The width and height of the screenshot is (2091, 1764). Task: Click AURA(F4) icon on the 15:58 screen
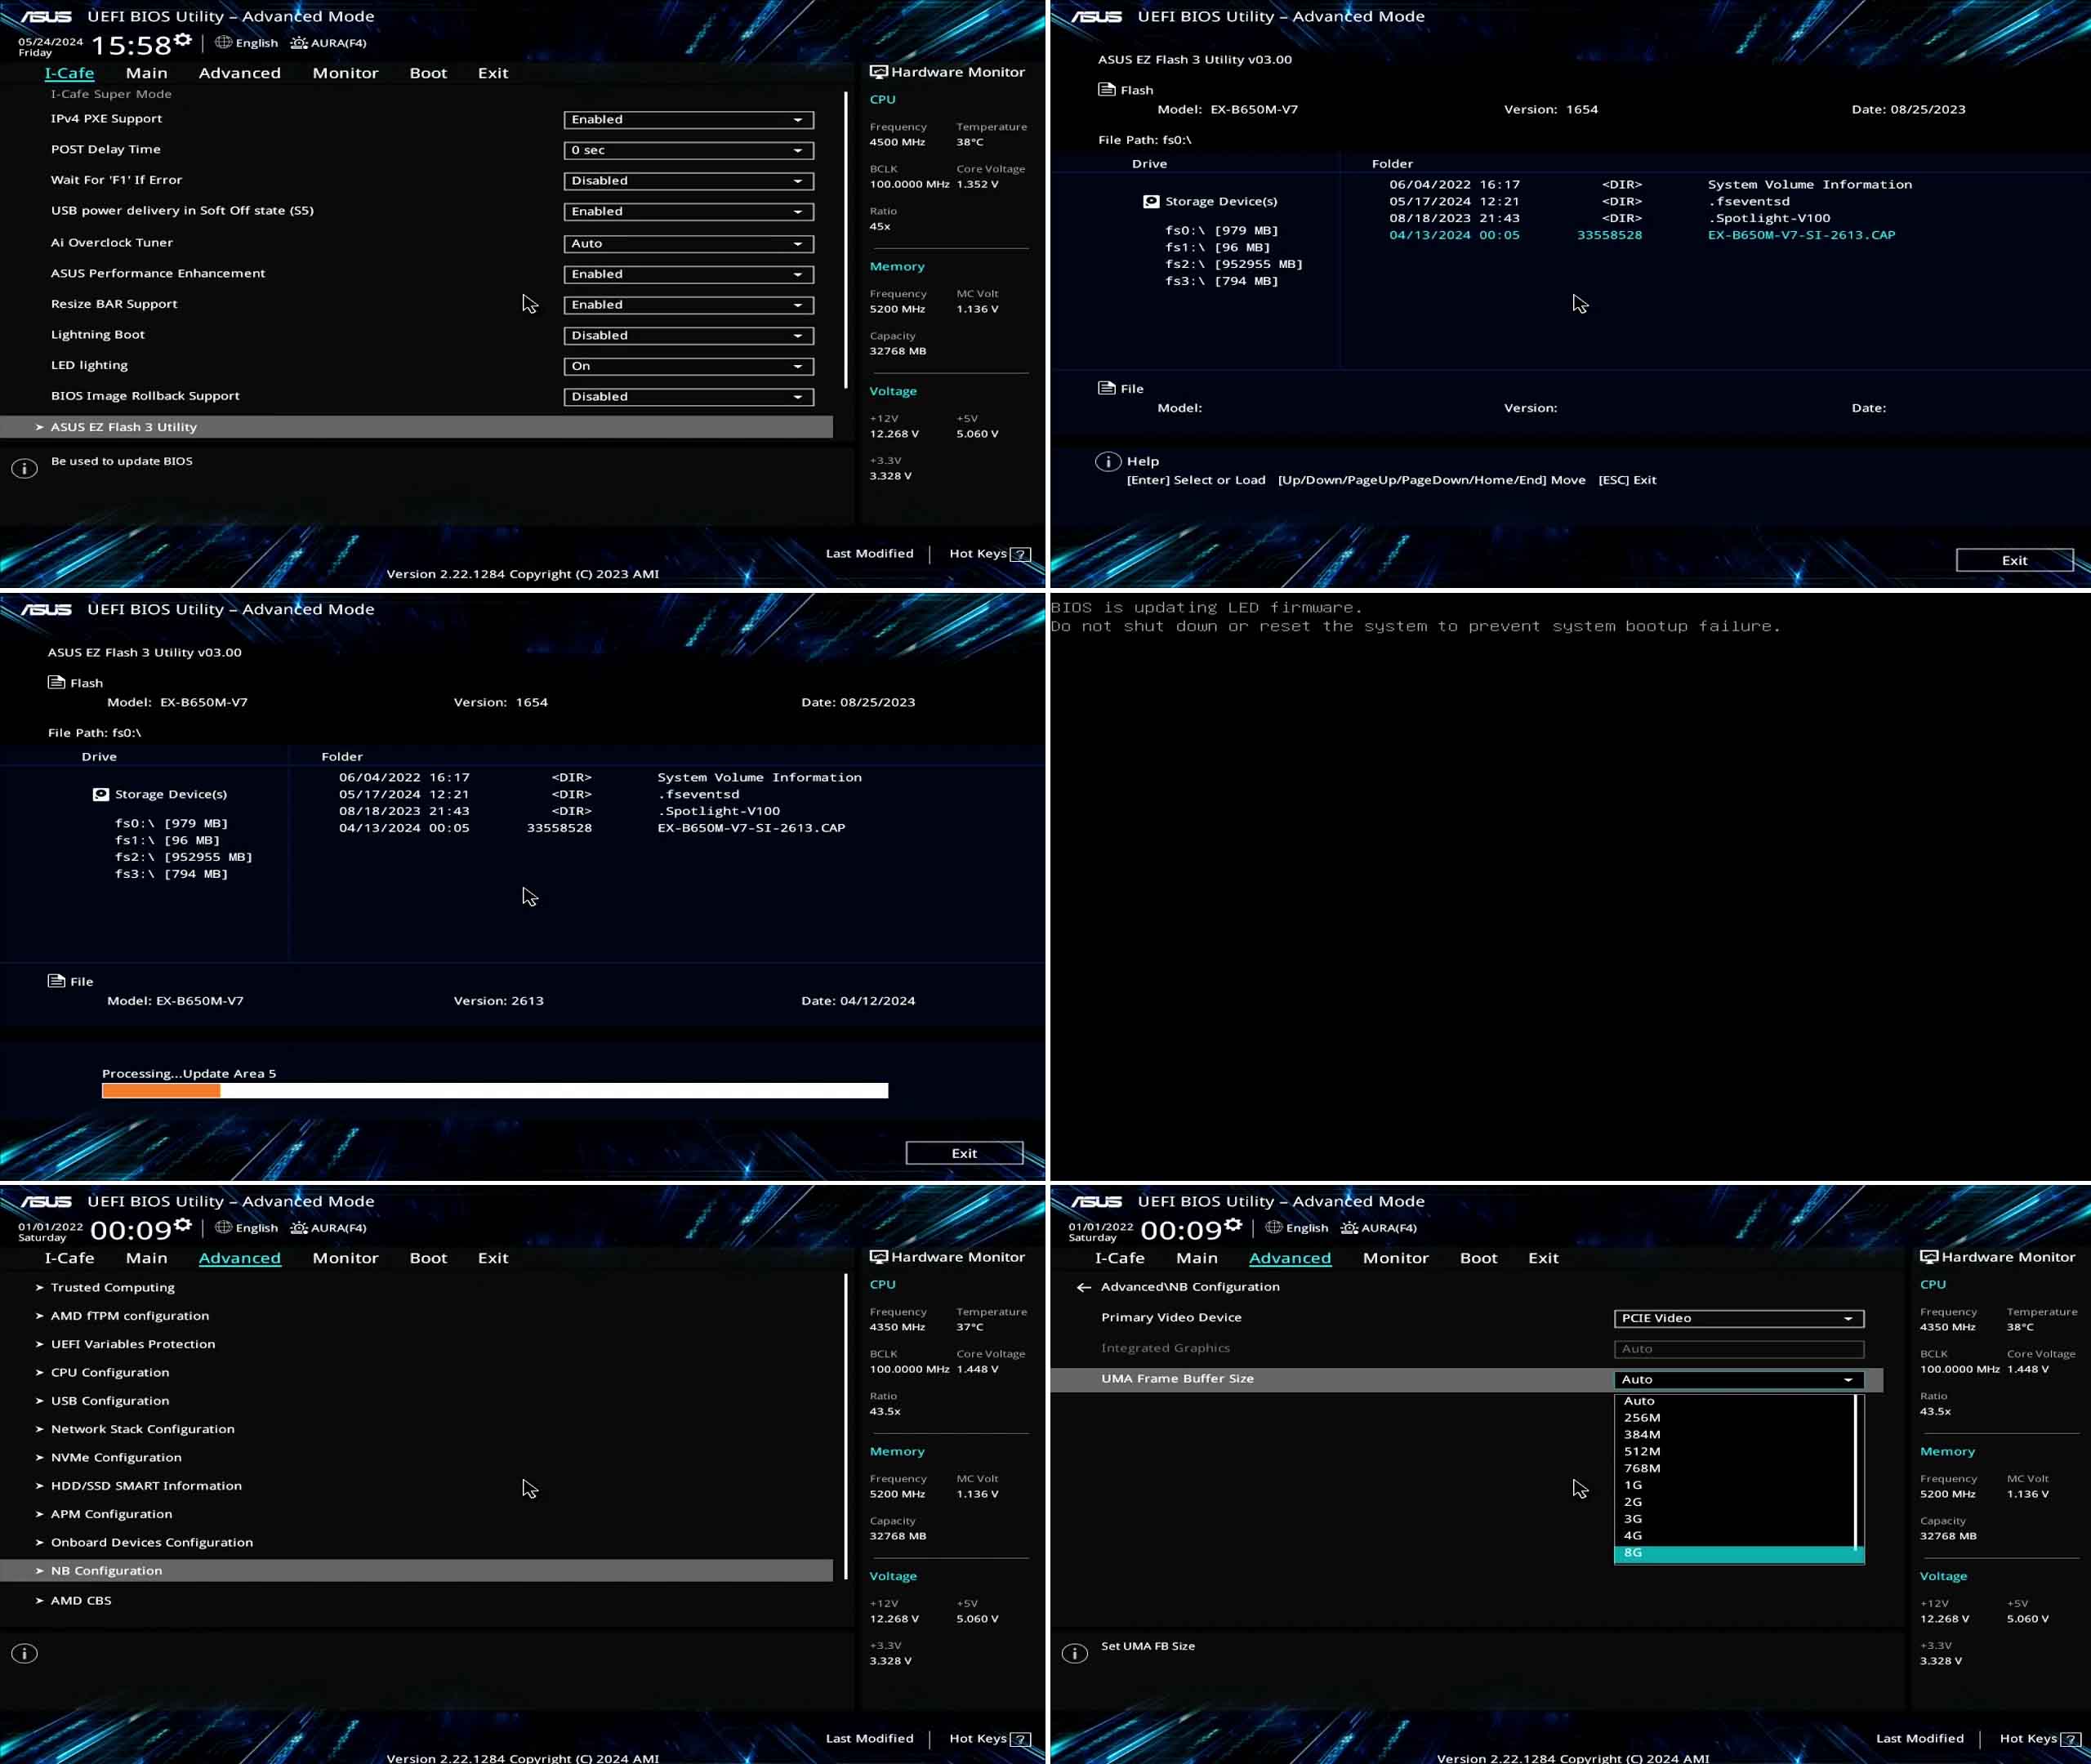299,43
